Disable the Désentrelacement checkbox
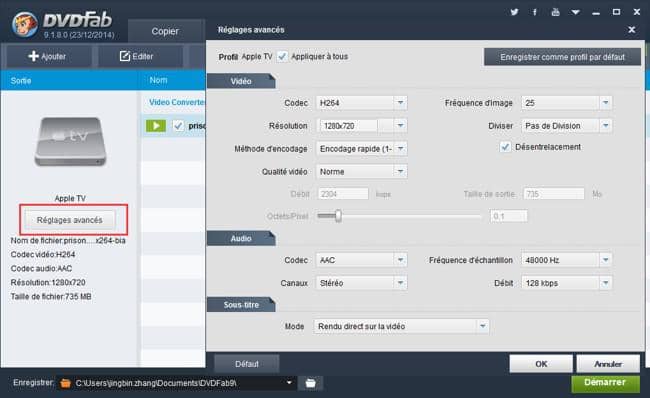650x398 pixels. [505, 147]
